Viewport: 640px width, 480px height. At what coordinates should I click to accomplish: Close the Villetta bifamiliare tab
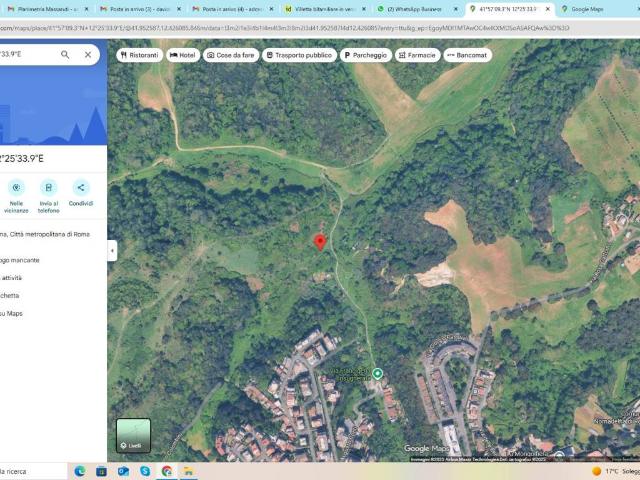click(x=364, y=9)
